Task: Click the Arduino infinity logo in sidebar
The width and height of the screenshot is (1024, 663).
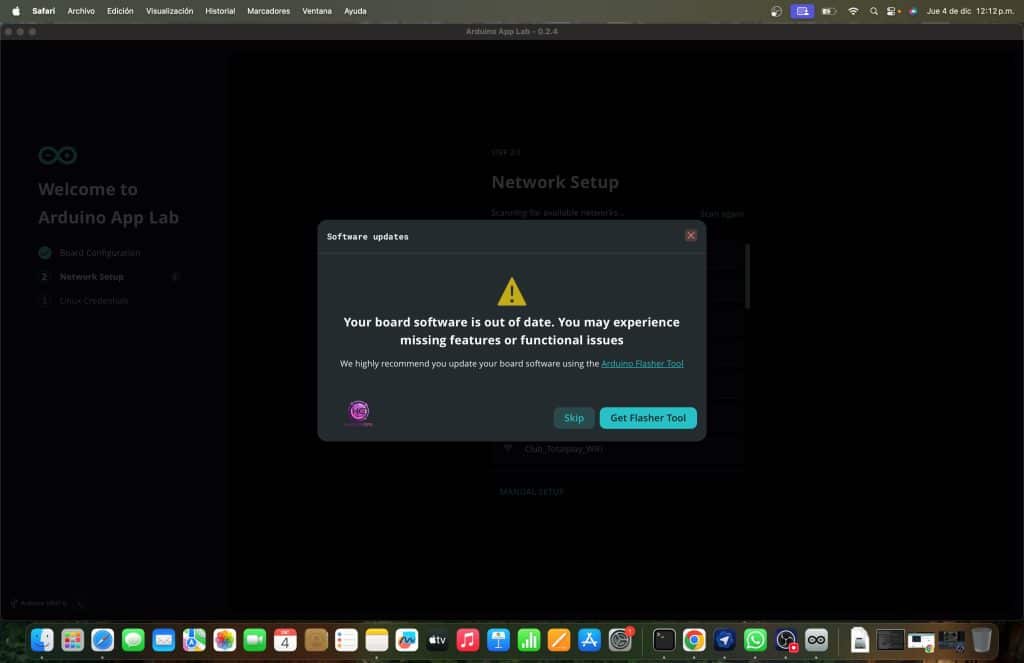Action: tap(57, 155)
